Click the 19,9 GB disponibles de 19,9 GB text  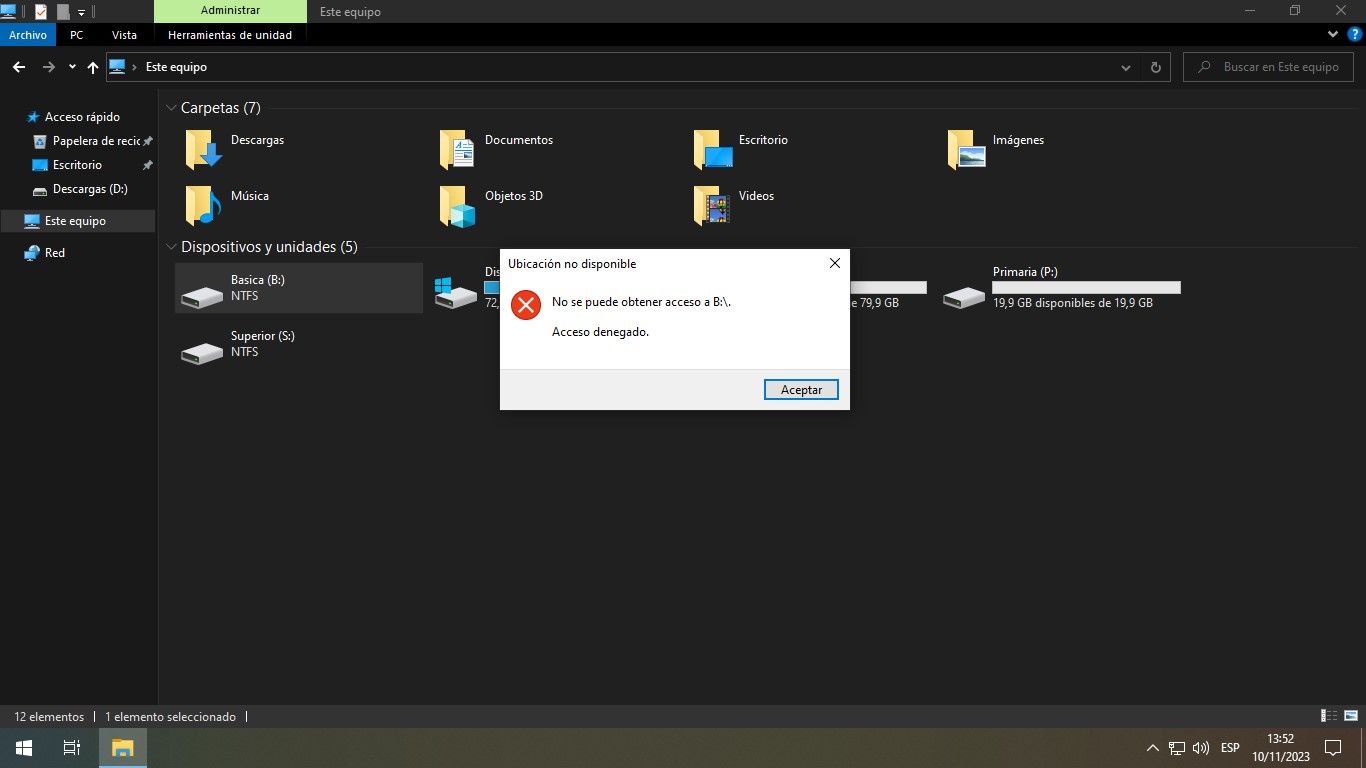point(1072,303)
